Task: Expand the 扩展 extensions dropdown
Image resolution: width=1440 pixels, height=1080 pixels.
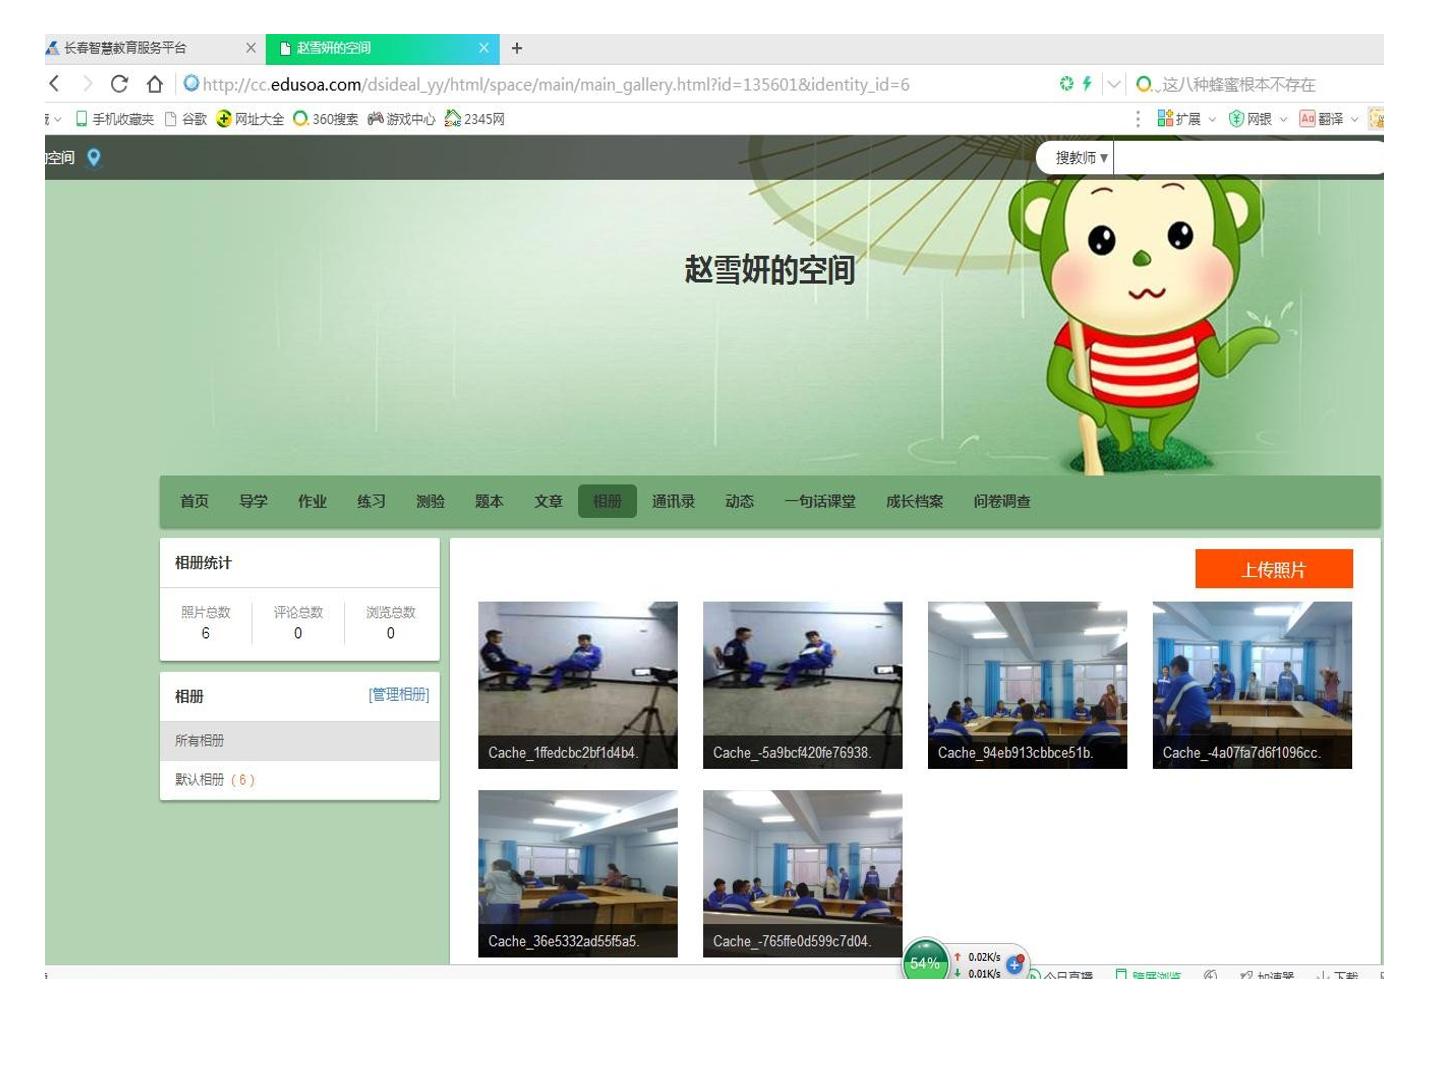Action: [1186, 119]
